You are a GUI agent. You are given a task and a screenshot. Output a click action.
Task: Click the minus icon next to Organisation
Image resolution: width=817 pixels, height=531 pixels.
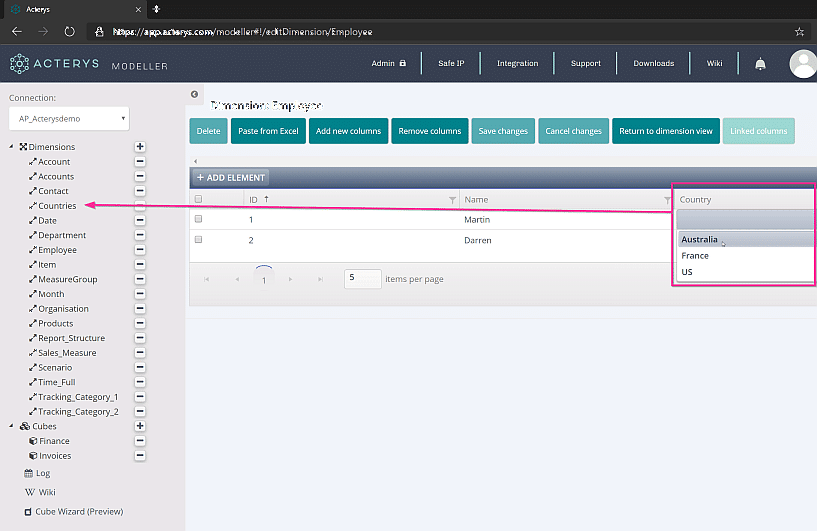(140, 308)
